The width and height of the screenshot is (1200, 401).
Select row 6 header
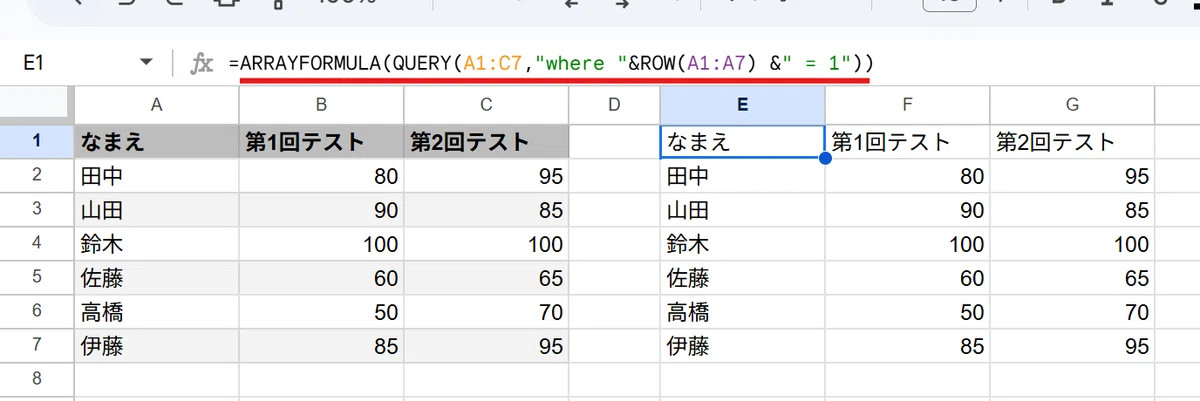37,312
